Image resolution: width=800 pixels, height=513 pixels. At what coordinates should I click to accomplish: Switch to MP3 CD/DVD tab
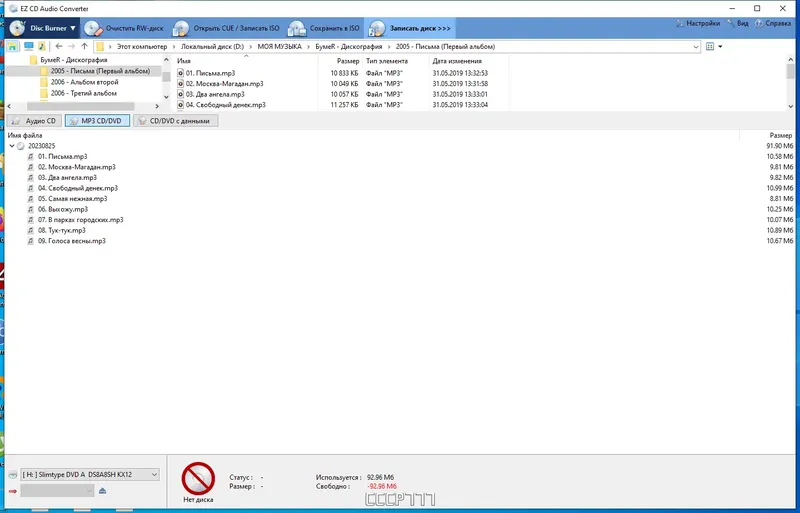click(97, 121)
